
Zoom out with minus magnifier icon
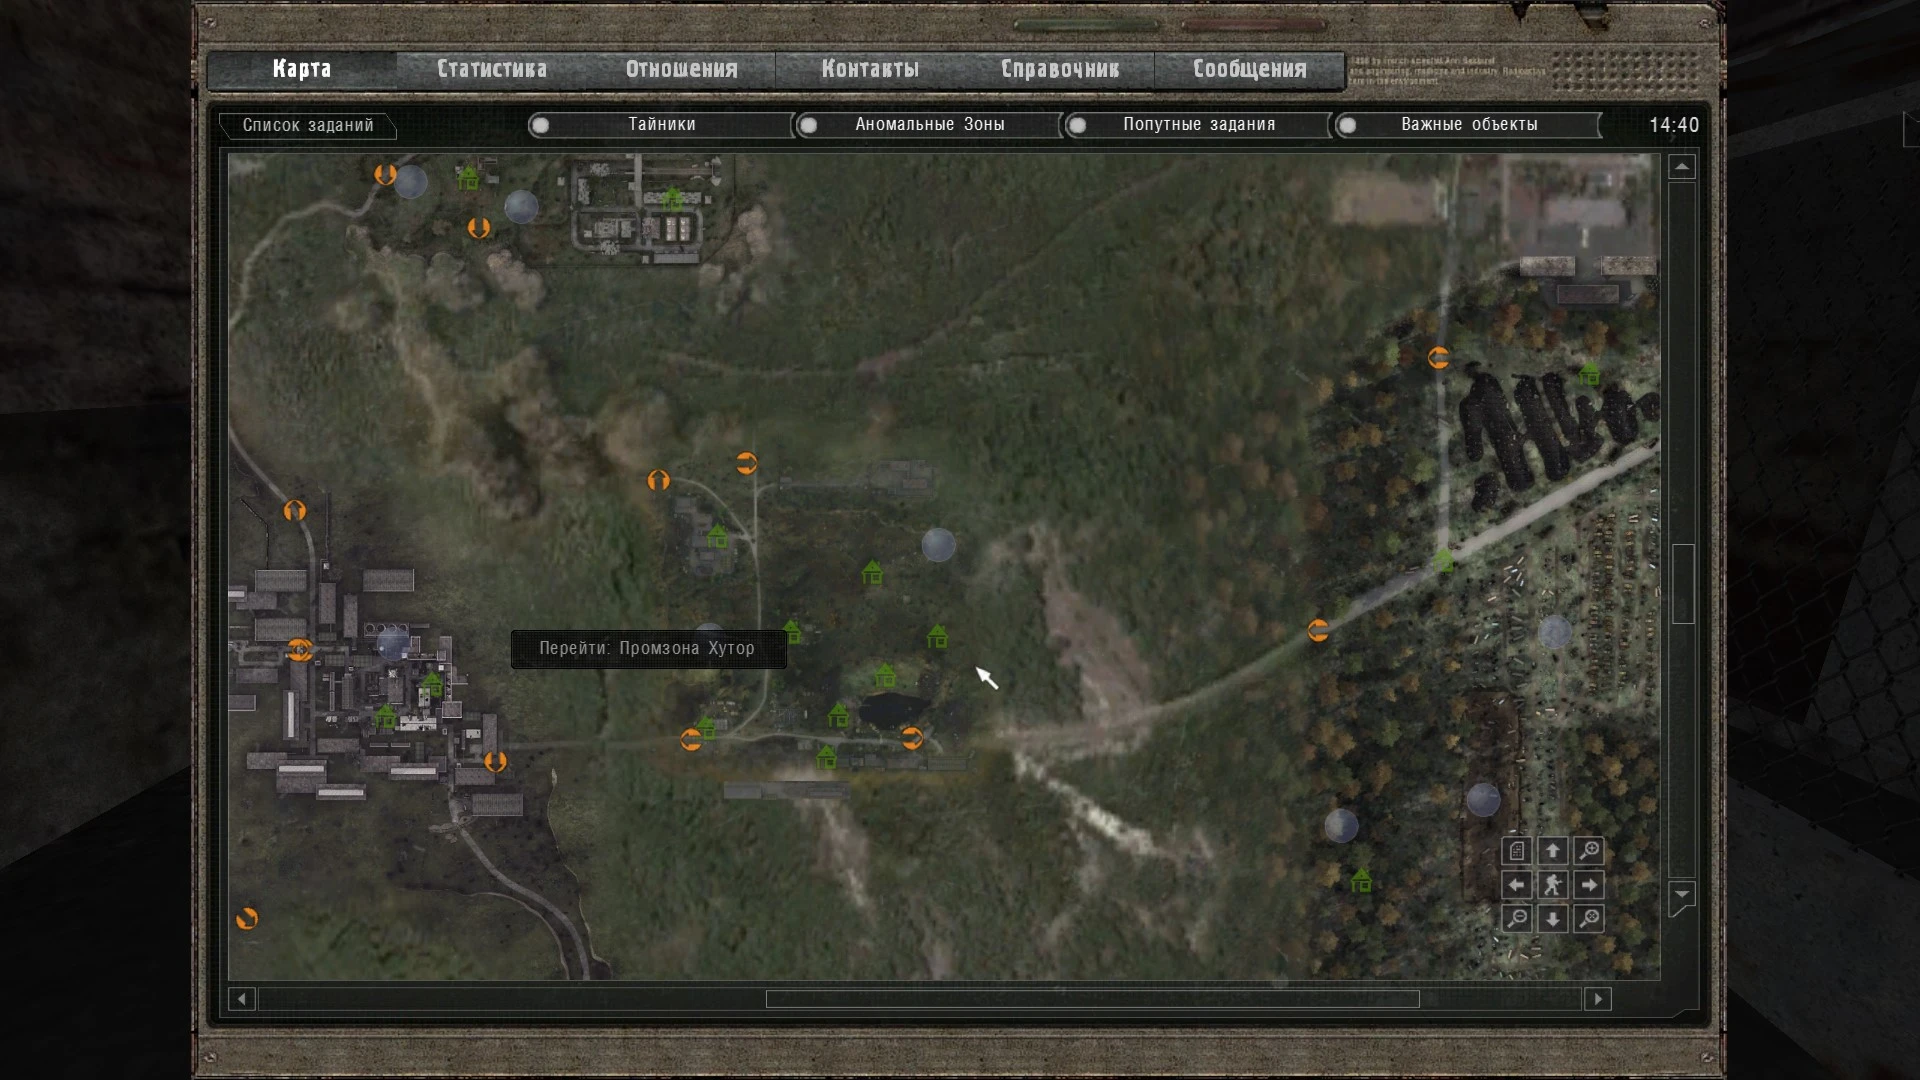pos(1516,919)
